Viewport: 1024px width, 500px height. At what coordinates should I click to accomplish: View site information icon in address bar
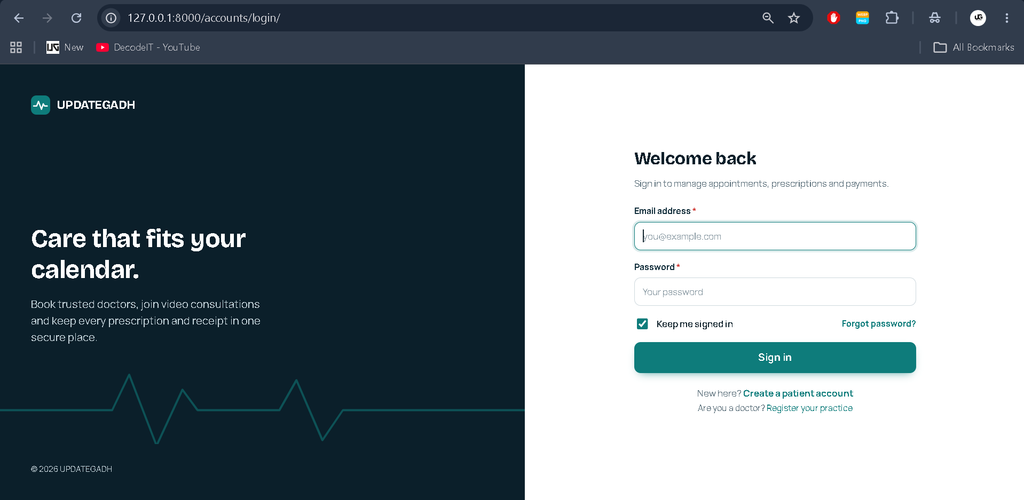coord(111,18)
